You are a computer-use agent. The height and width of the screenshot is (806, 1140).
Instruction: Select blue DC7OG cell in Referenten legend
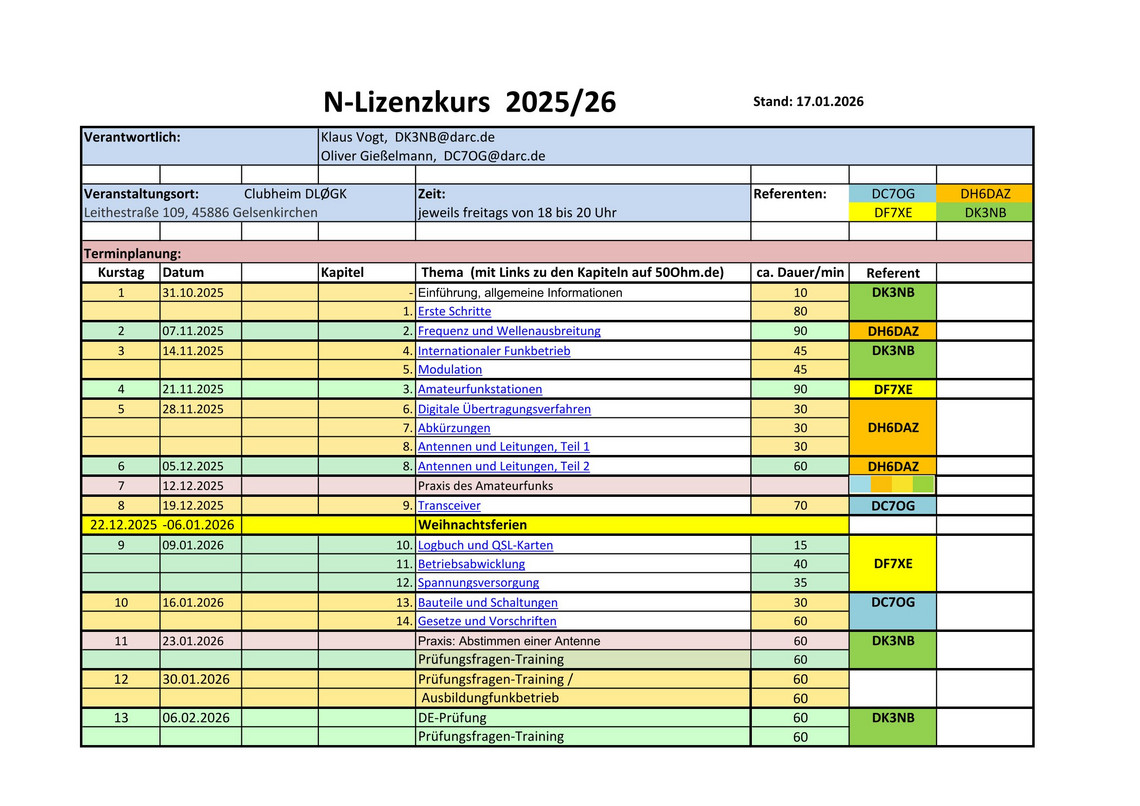[x=892, y=194]
